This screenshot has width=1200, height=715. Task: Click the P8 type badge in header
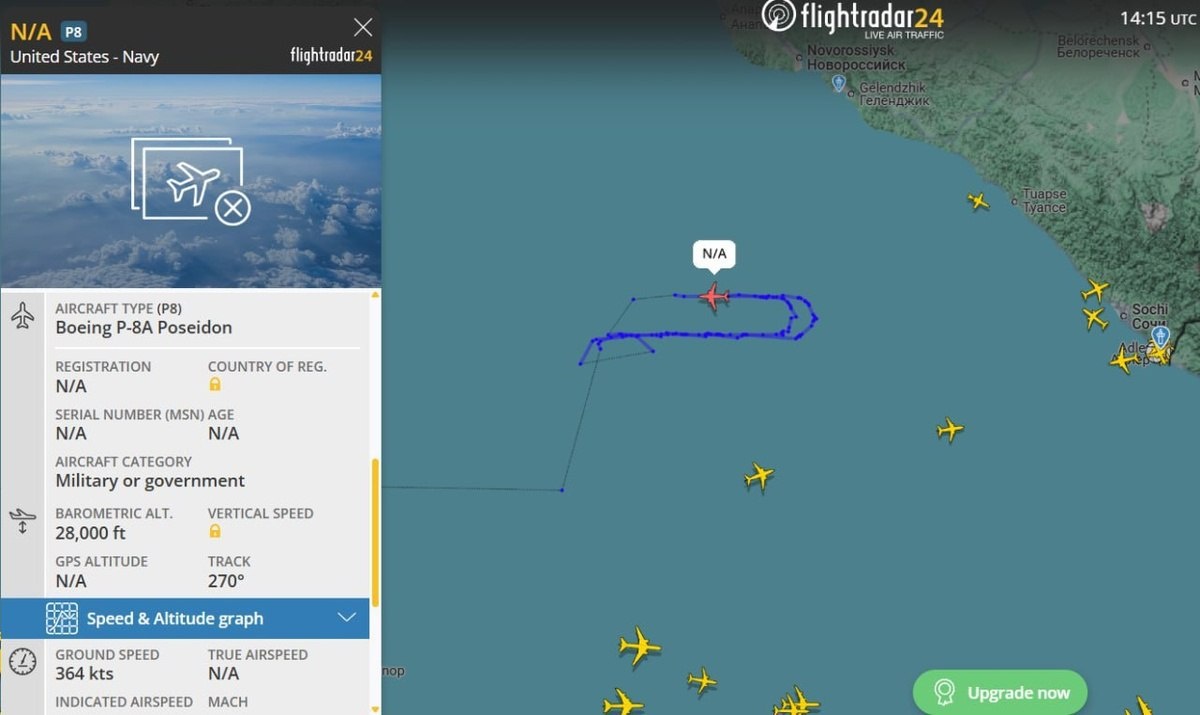74,31
